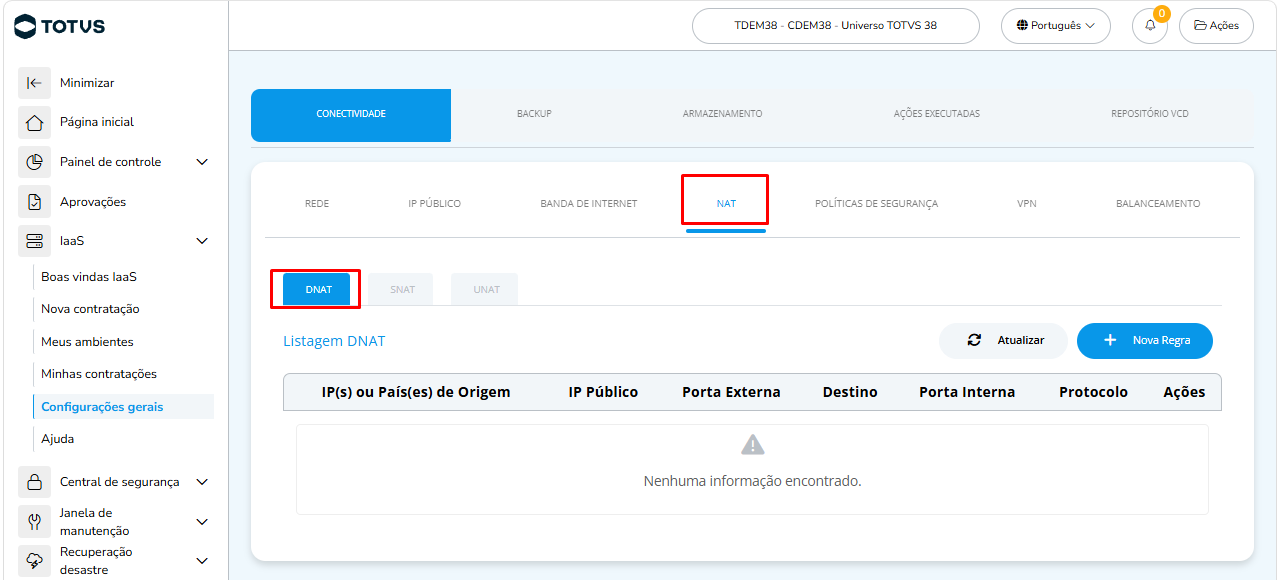This screenshot has width=1279, height=580.
Task: Click the Nenhuma informação encontrado message
Action: pyautogui.click(x=752, y=481)
